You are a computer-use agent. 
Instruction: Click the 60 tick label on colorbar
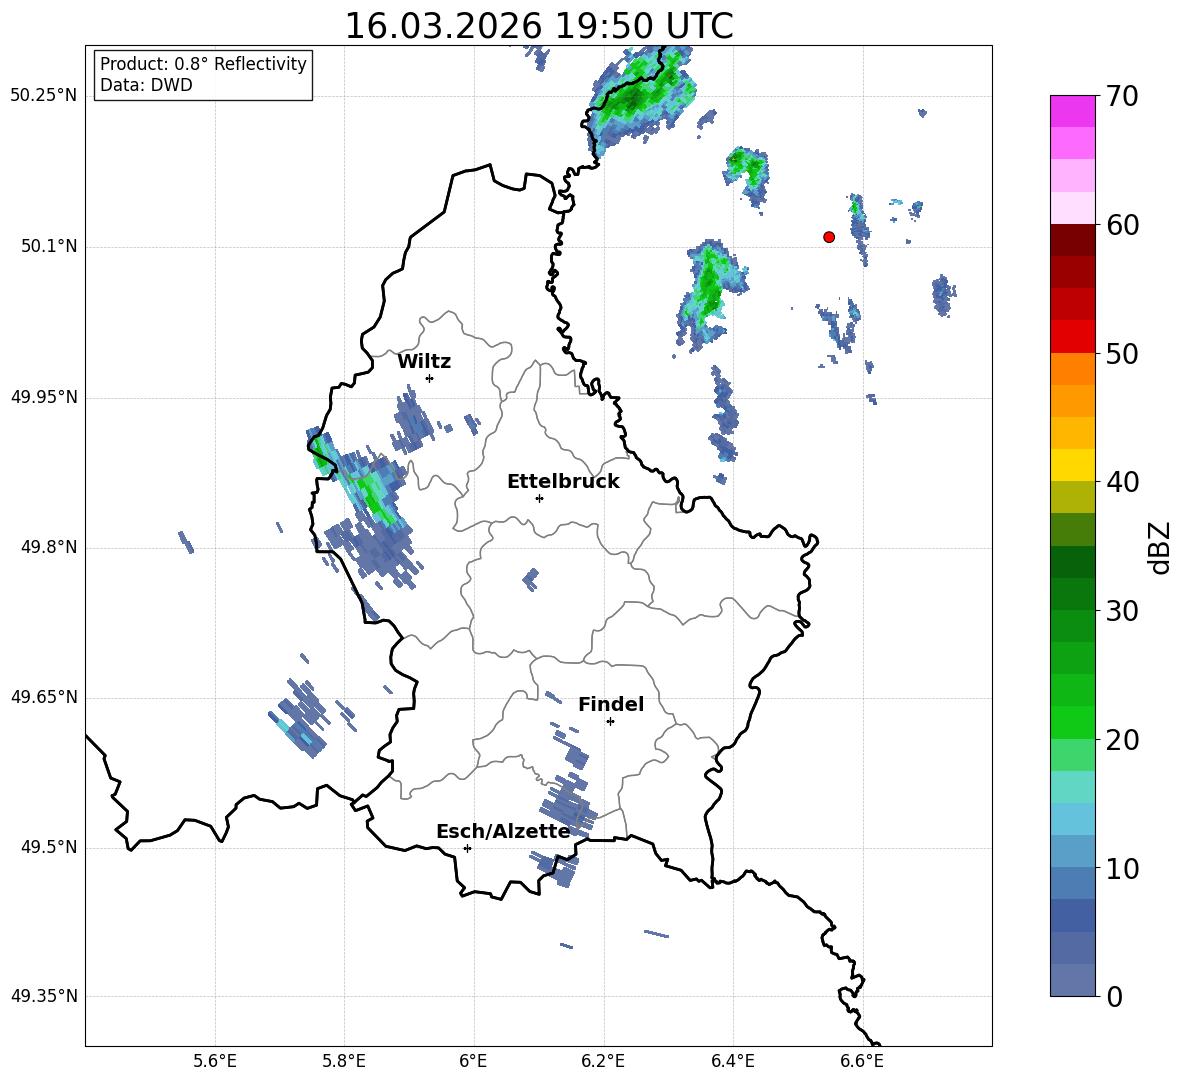coord(1122,225)
